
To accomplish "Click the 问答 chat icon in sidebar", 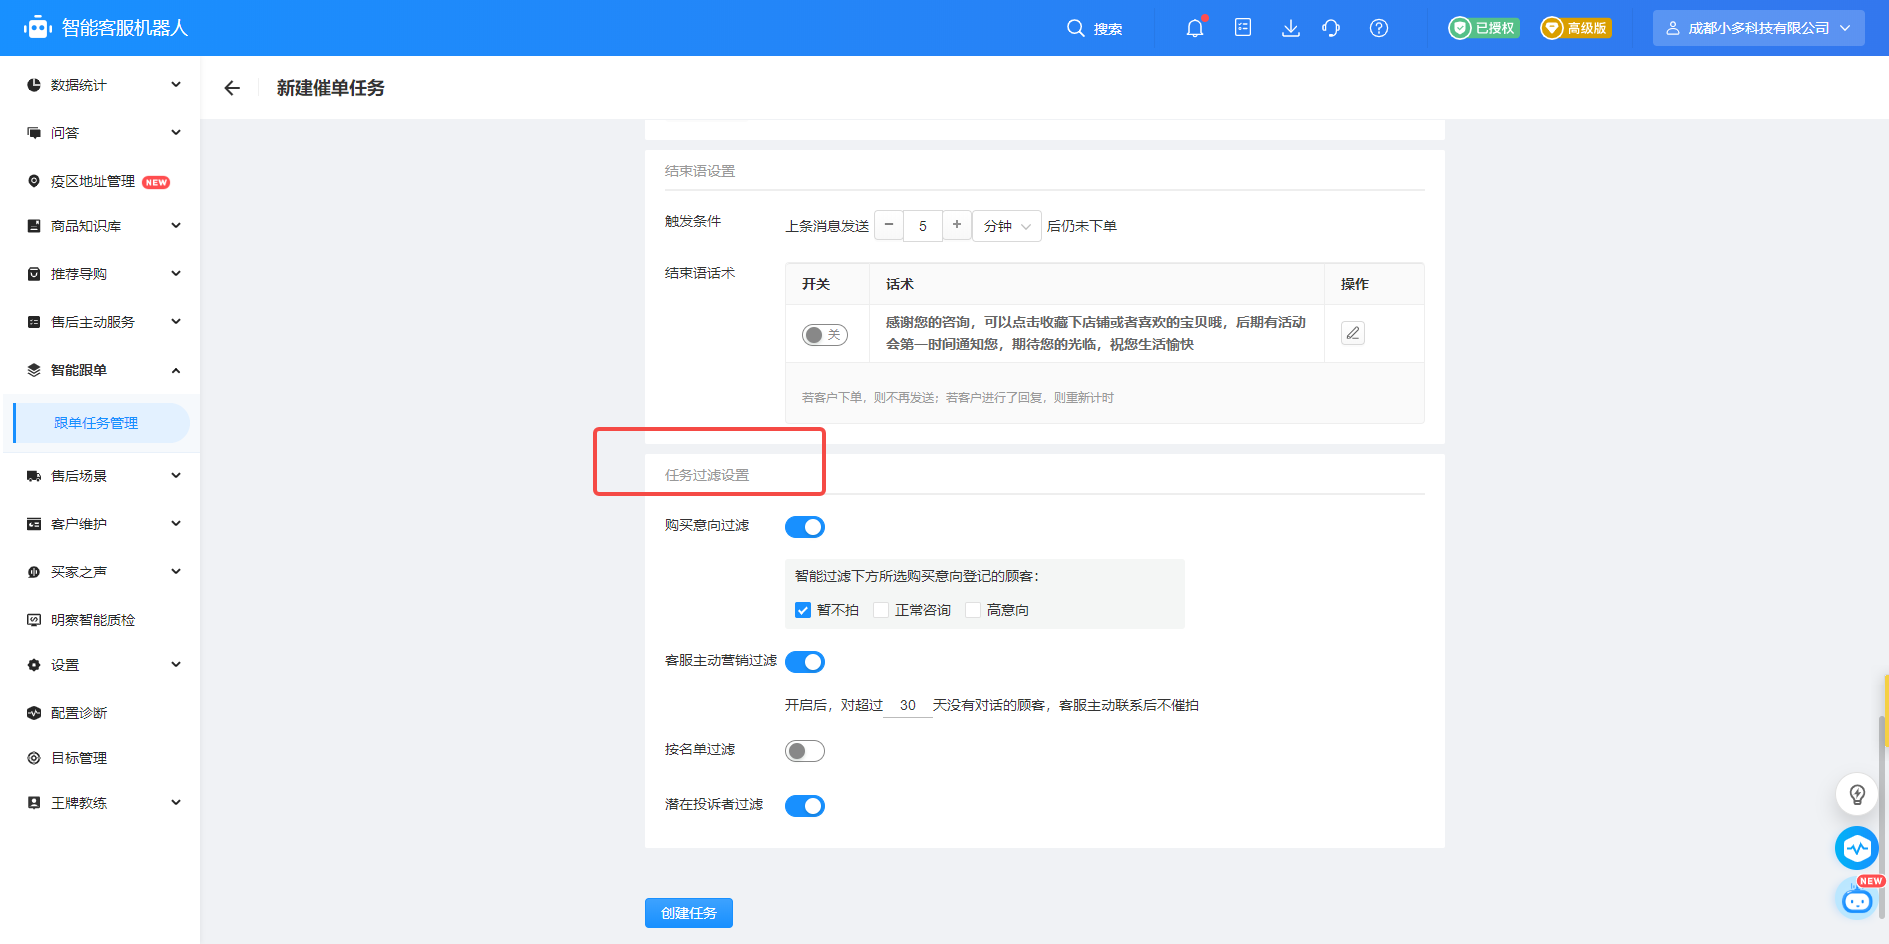I will tap(34, 133).
